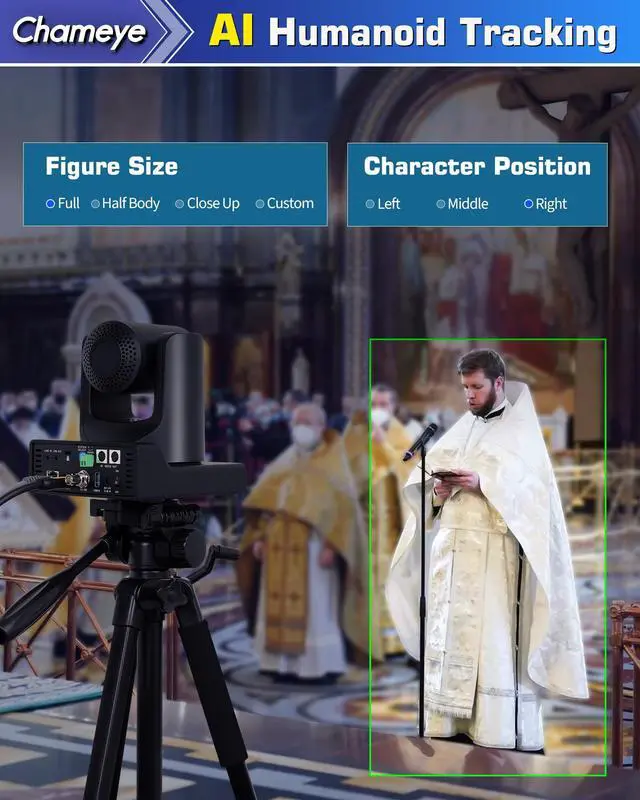Image resolution: width=640 pixels, height=800 pixels.
Task: Pick the Close Up radio button
Action: click(180, 203)
